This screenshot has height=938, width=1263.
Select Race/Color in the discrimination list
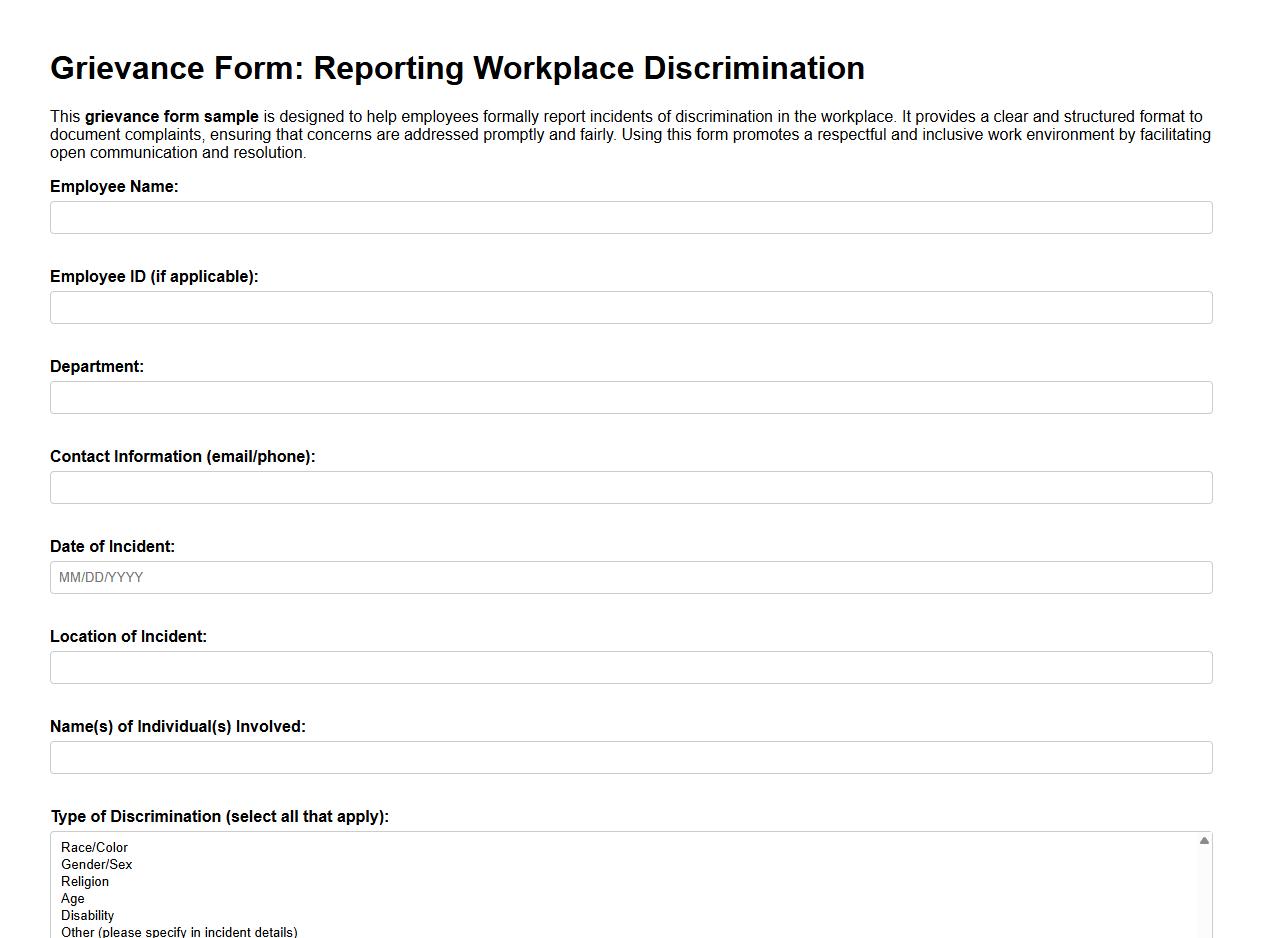click(x=93, y=847)
